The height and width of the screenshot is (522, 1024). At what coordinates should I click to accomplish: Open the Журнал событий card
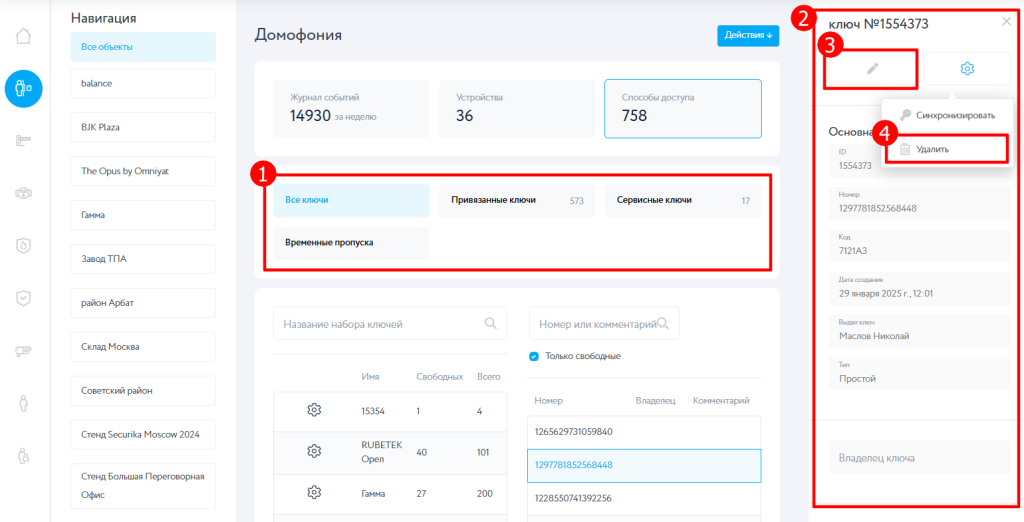351,108
